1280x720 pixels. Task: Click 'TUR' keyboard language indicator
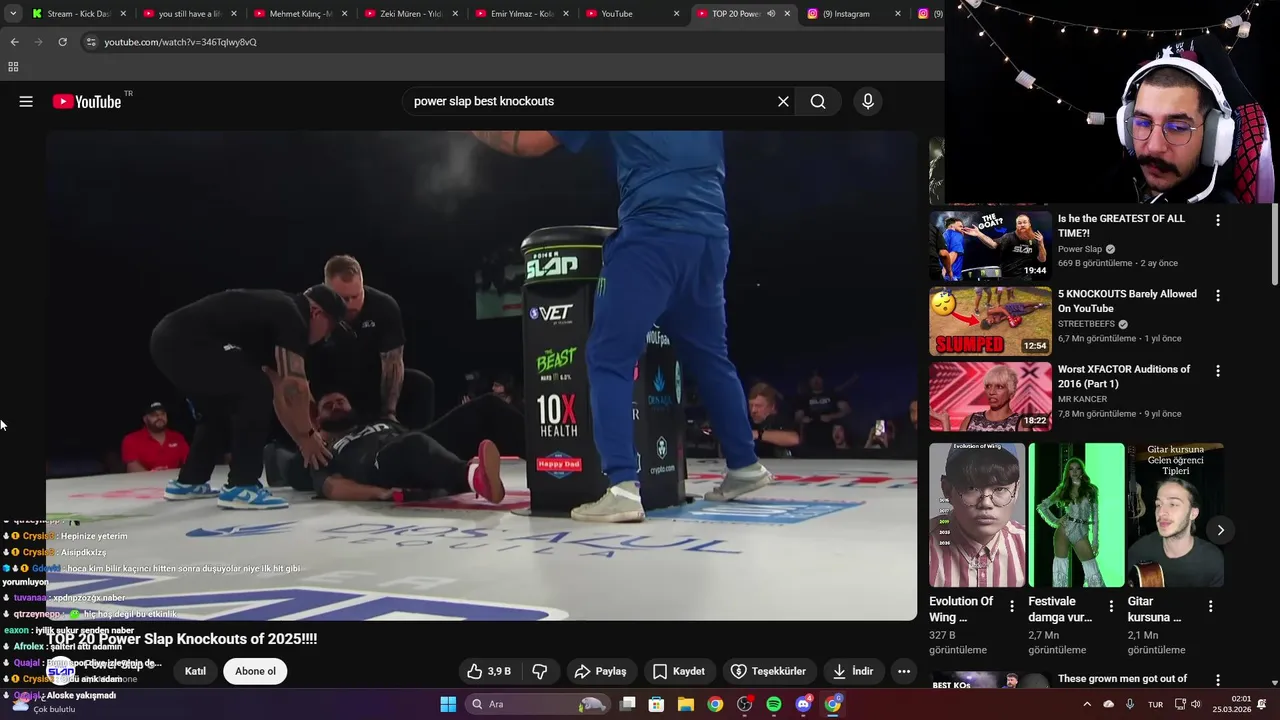[x=1155, y=704]
